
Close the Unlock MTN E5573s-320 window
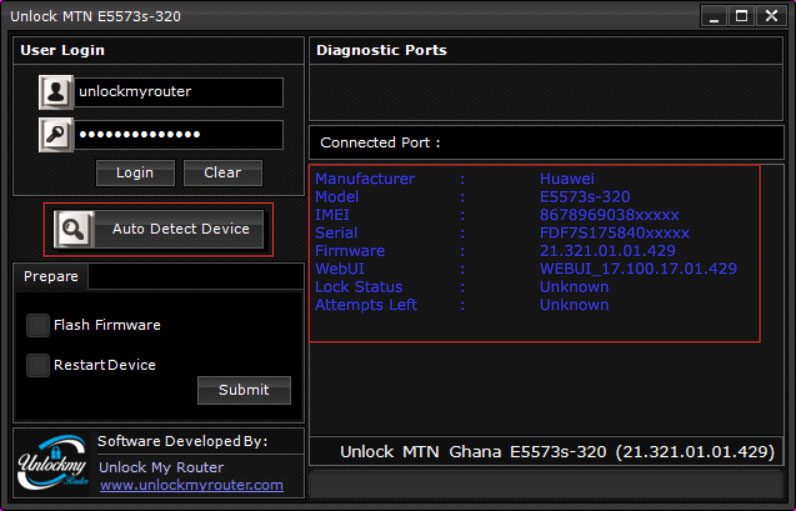(771, 16)
